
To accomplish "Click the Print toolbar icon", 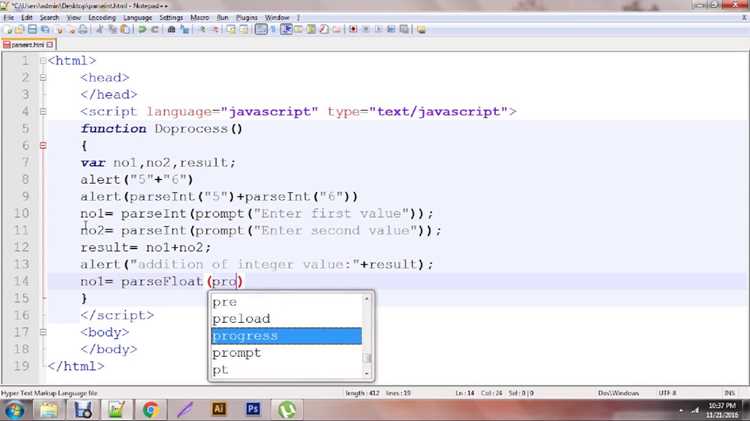I will tap(83, 30).
